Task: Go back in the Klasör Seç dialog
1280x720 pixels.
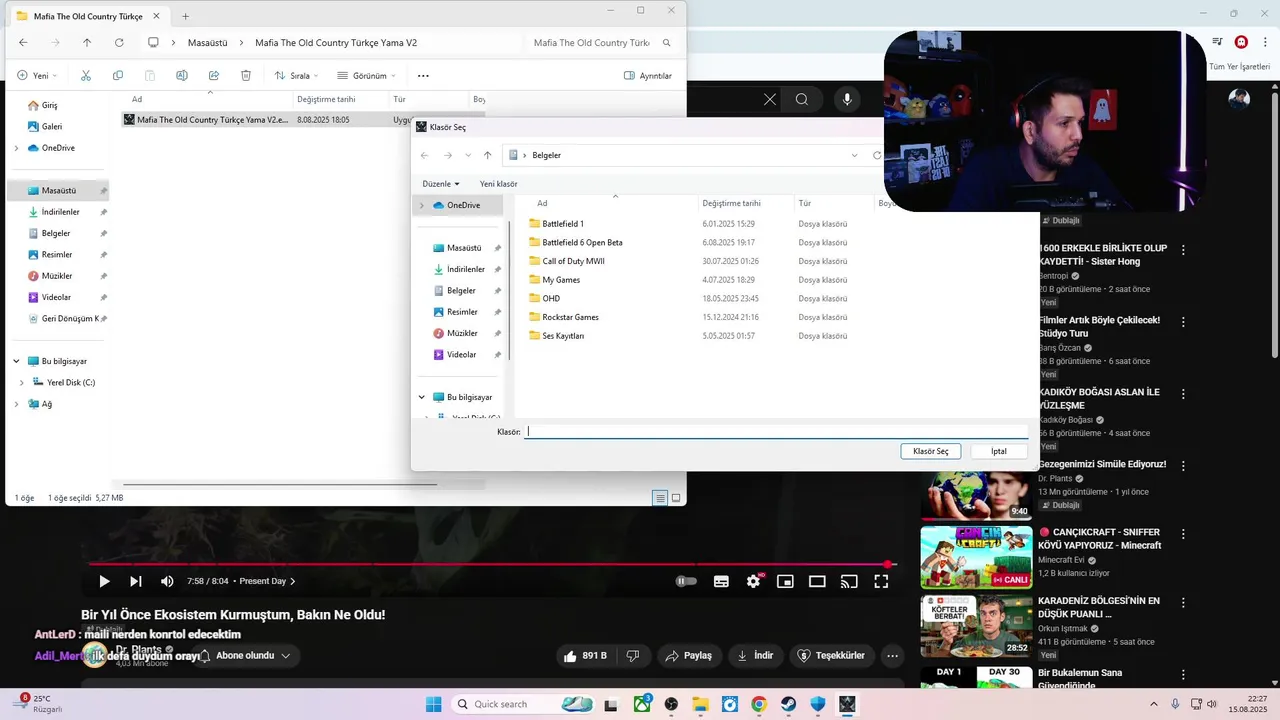Action: pyautogui.click(x=424, y=155)
